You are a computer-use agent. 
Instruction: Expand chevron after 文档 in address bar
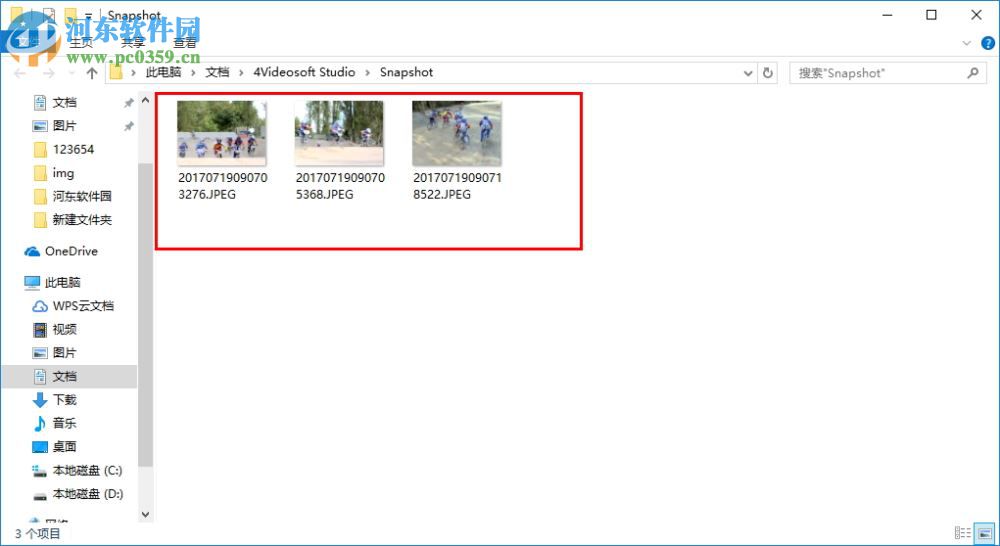[241, 73]
